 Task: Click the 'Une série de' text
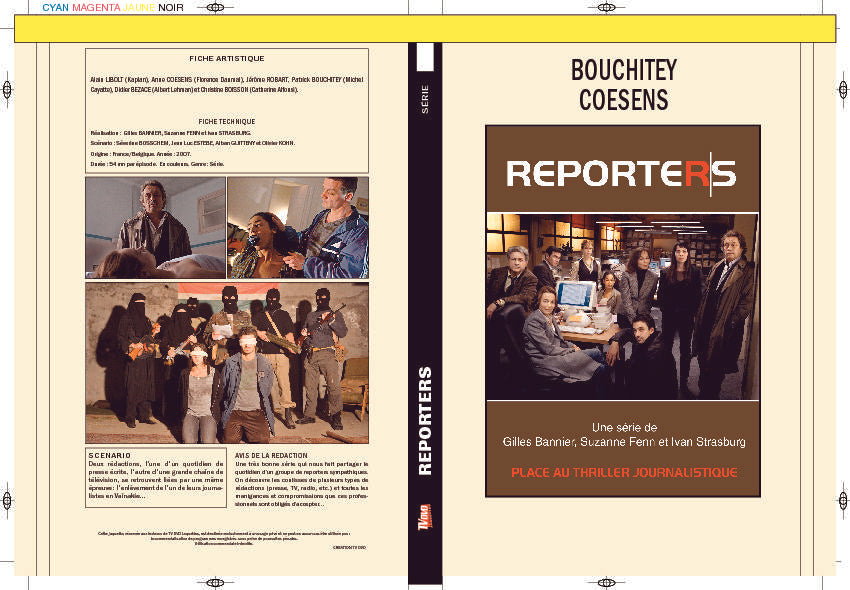[x=624, y=427]
